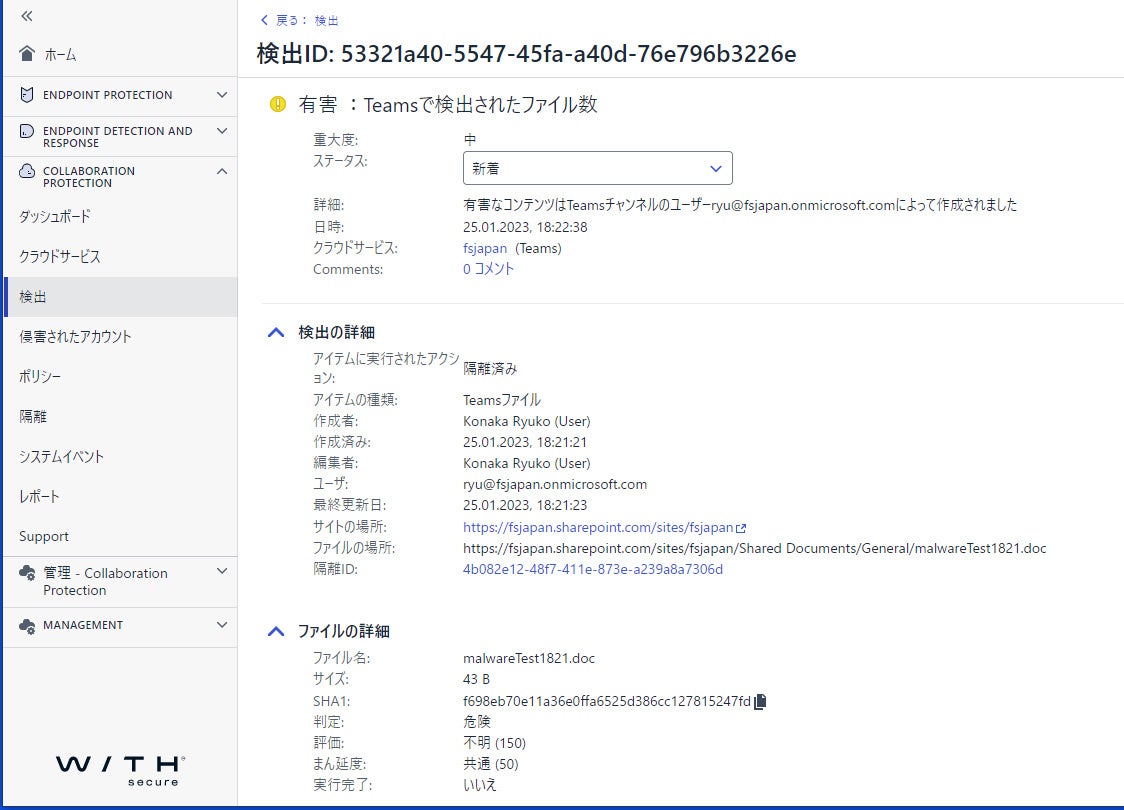Viewport: 1124px width, 810px height.
Task: Click the back arrow next to 戻る
Action: tap(265, 20)
